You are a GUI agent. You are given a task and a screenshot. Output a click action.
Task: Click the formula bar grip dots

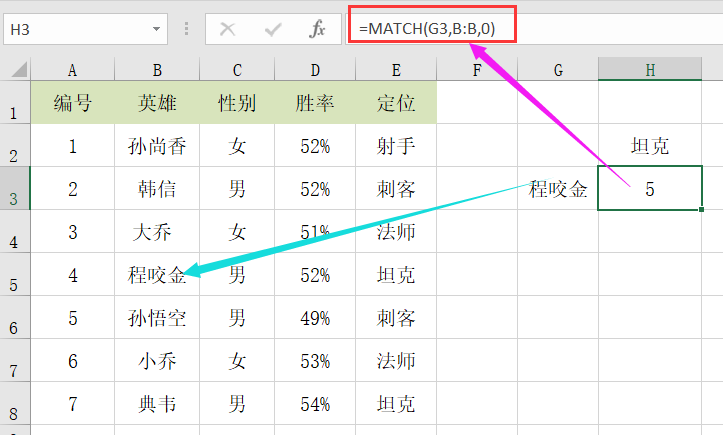(186, 29)
